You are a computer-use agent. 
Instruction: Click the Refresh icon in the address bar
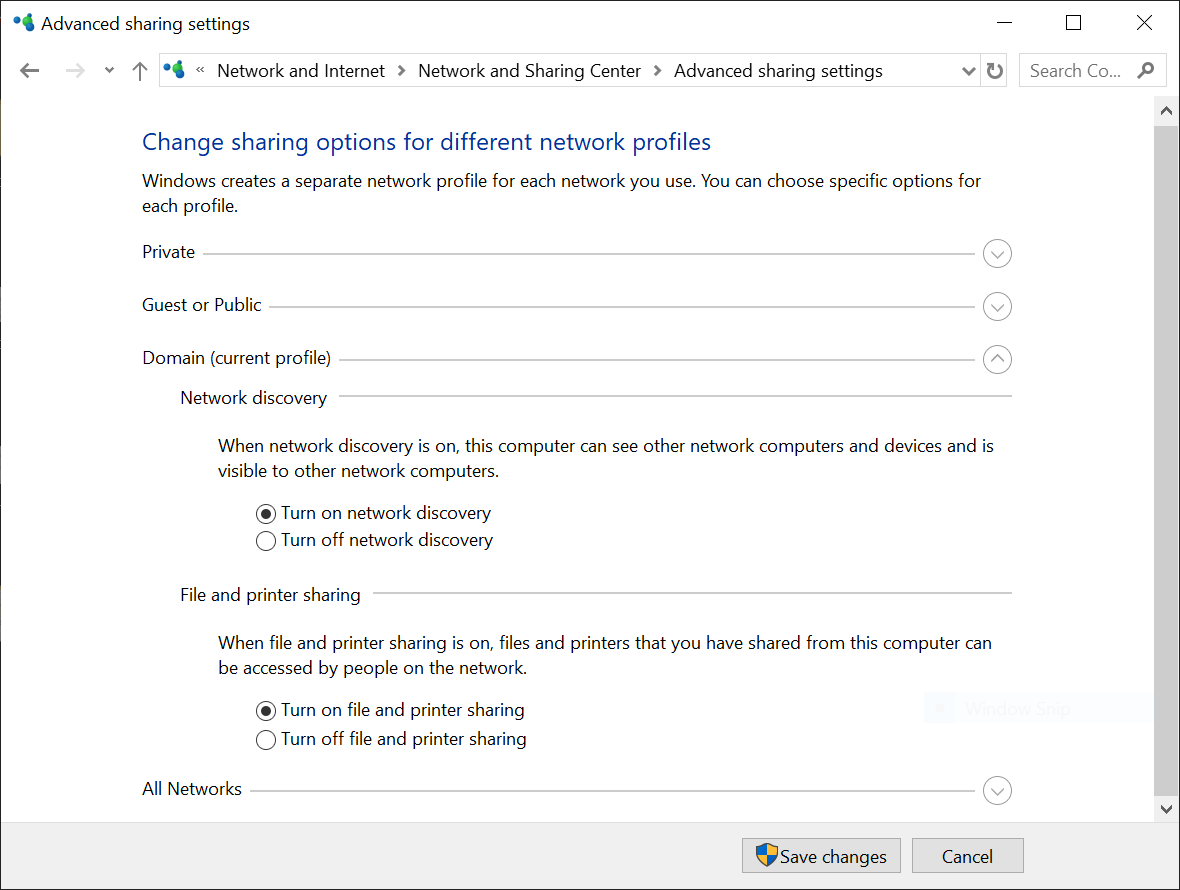coord(994,71)
